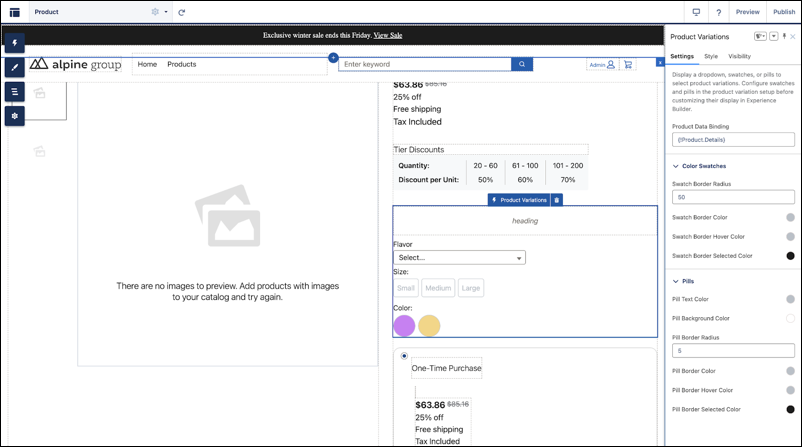Click the Enter keyword search field
802x447 pixels.
coord(425,64)
